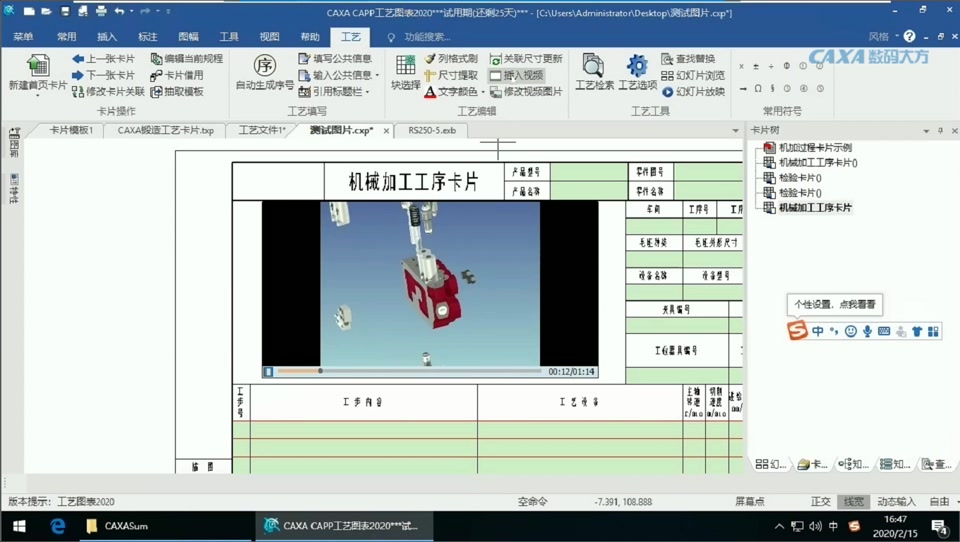Open 幻灯片浏览 slide browse
Image resolution: width=960 pixels, height=542 pixels.
pos(693,75)
